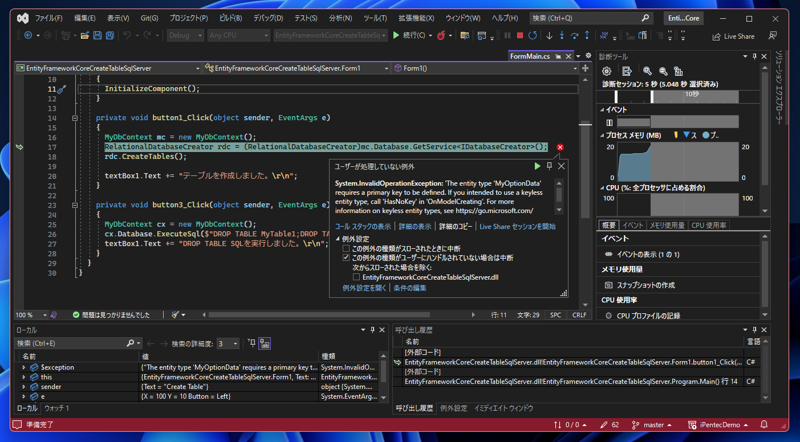Click the diagnostic session timeline ruler
This screenshot has height=442, width=800.
pyautogui.click(x=678, y=96)
